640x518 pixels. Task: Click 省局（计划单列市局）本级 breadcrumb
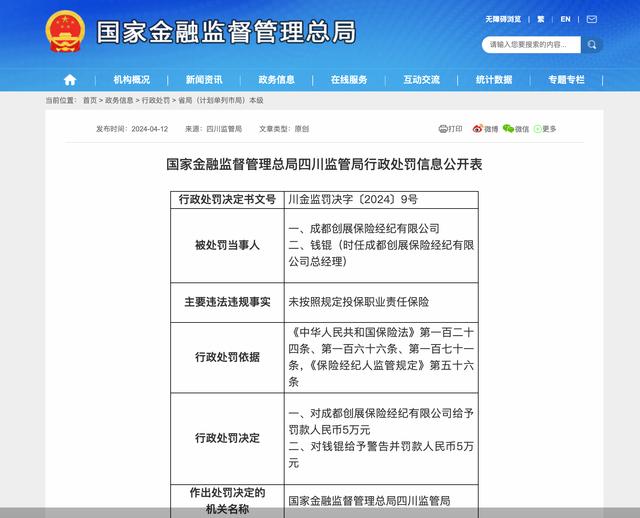pos(221,100)
